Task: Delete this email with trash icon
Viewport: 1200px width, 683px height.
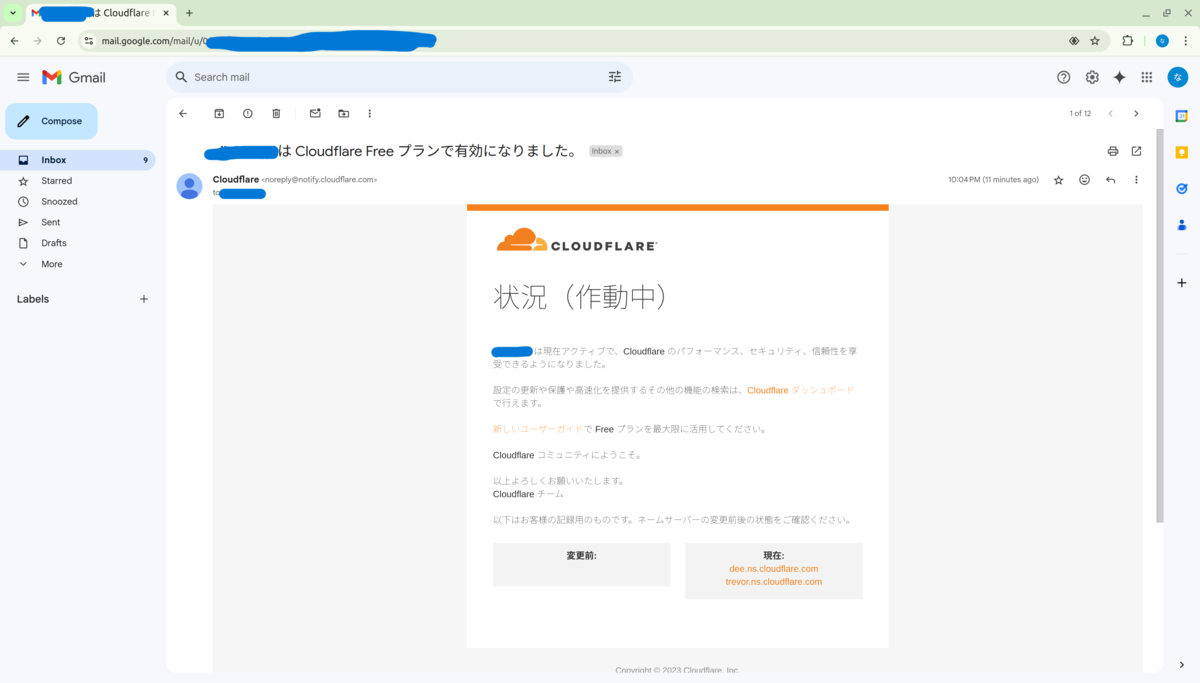Action: pos(277,114)
